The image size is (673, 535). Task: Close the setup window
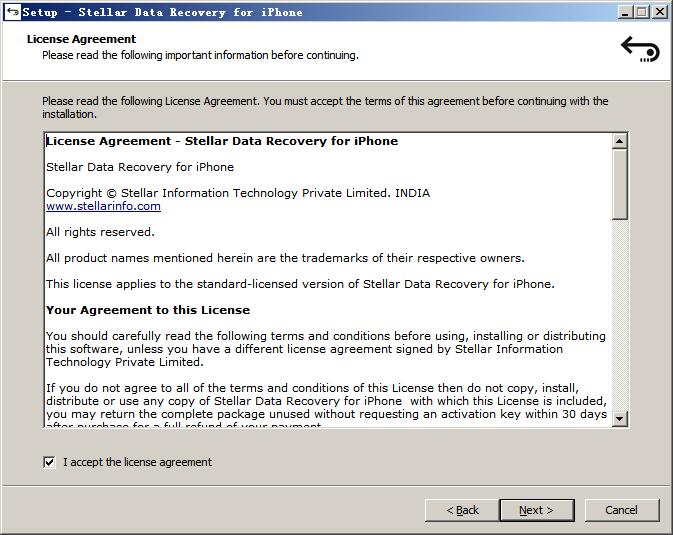click(x=660, y=12)
